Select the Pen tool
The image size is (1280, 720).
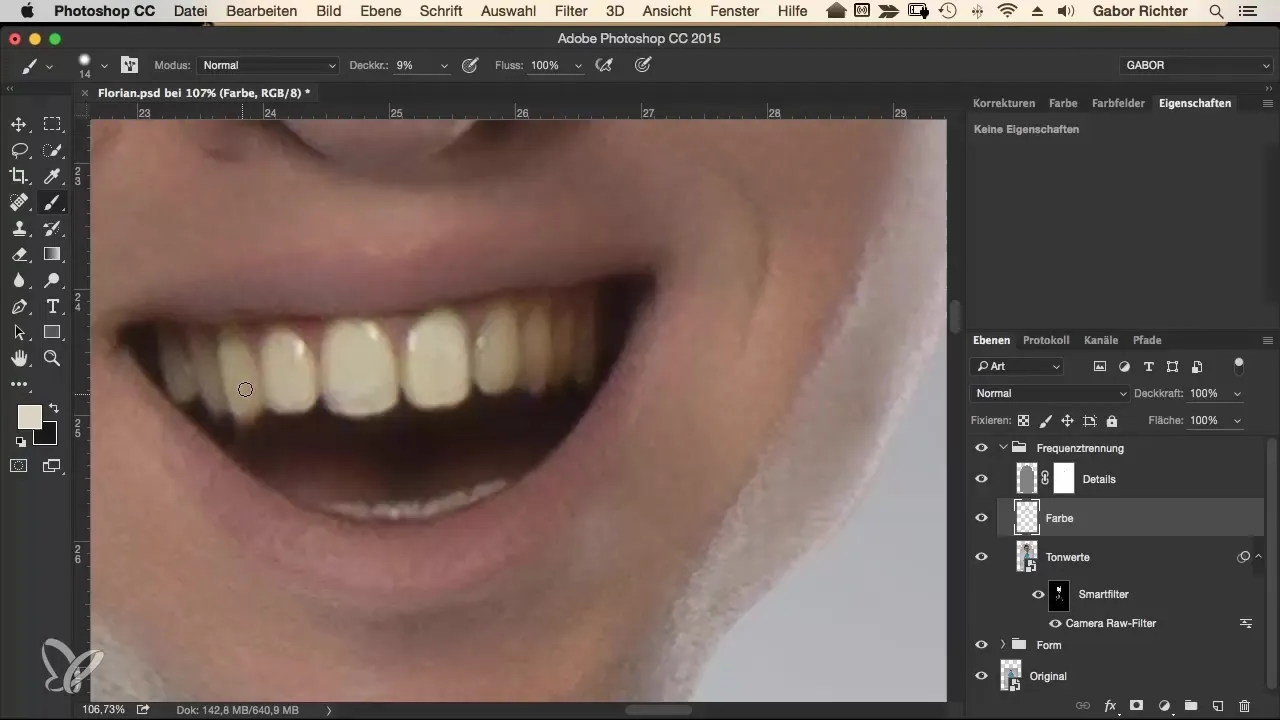tap(19, 307)
